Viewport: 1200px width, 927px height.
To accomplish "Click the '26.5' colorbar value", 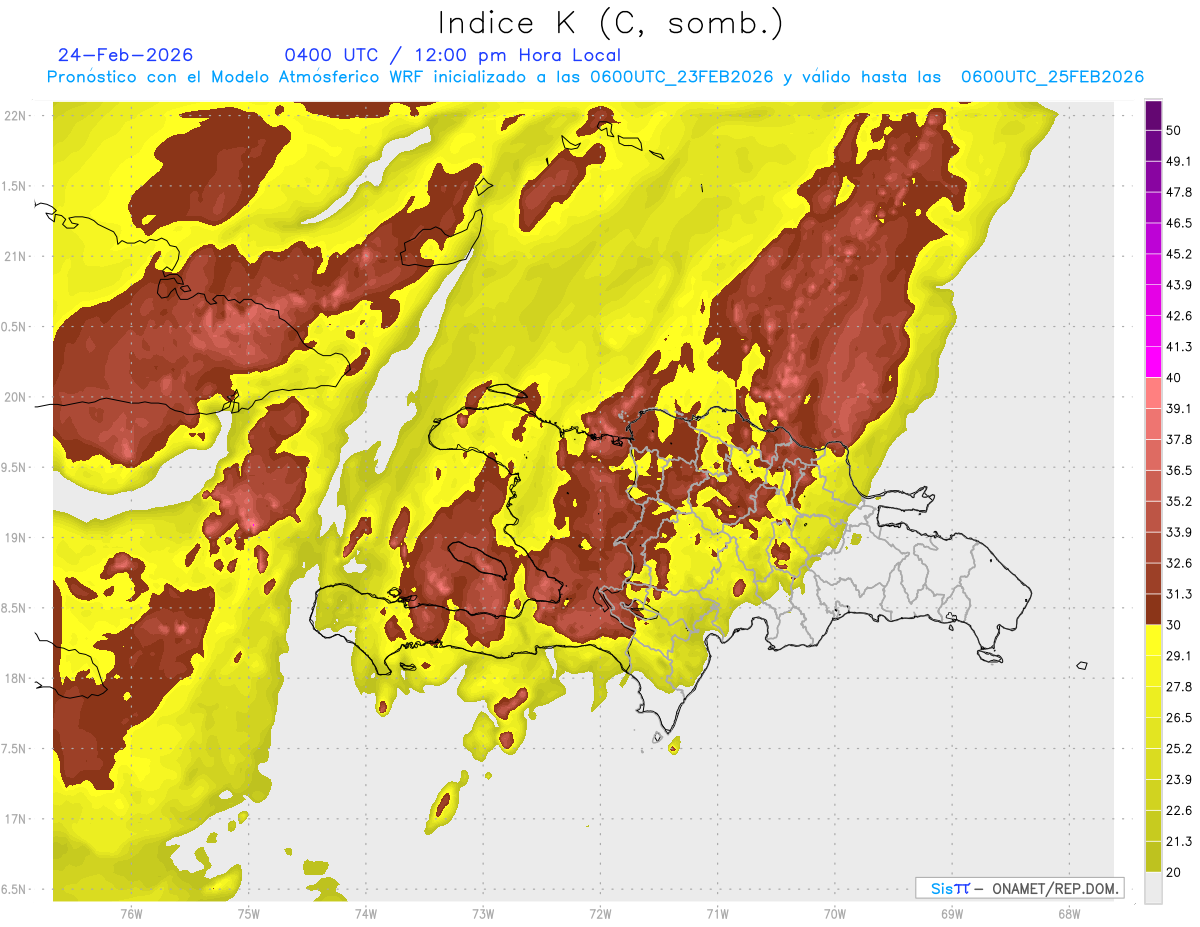I will (x=1179, y=717).
